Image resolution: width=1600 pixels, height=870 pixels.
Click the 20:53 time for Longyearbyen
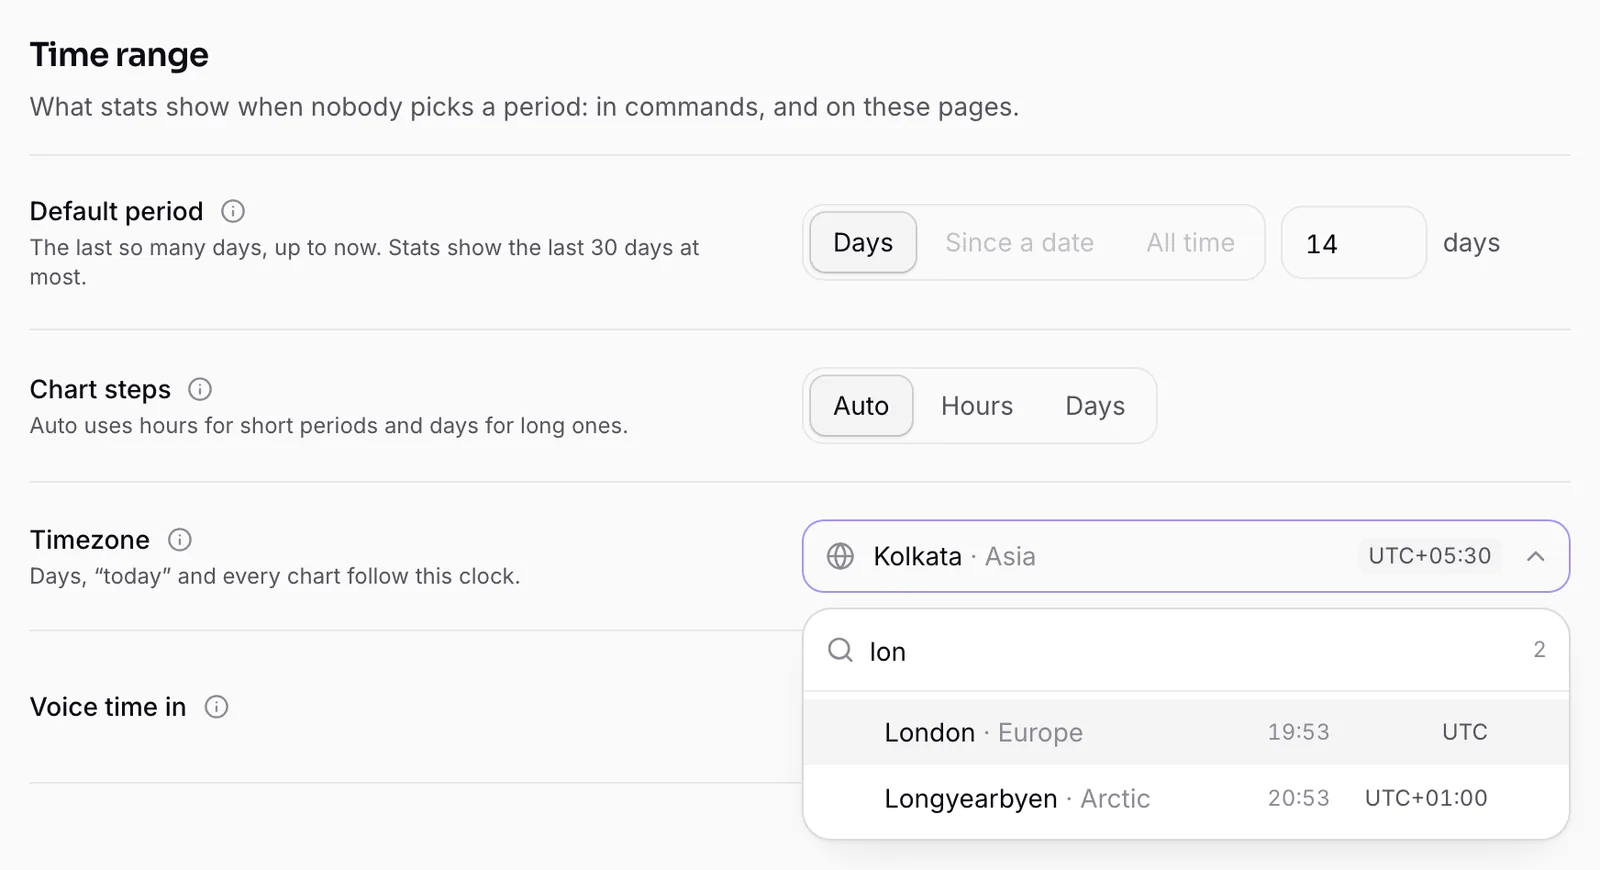[x=1299, y=798]
